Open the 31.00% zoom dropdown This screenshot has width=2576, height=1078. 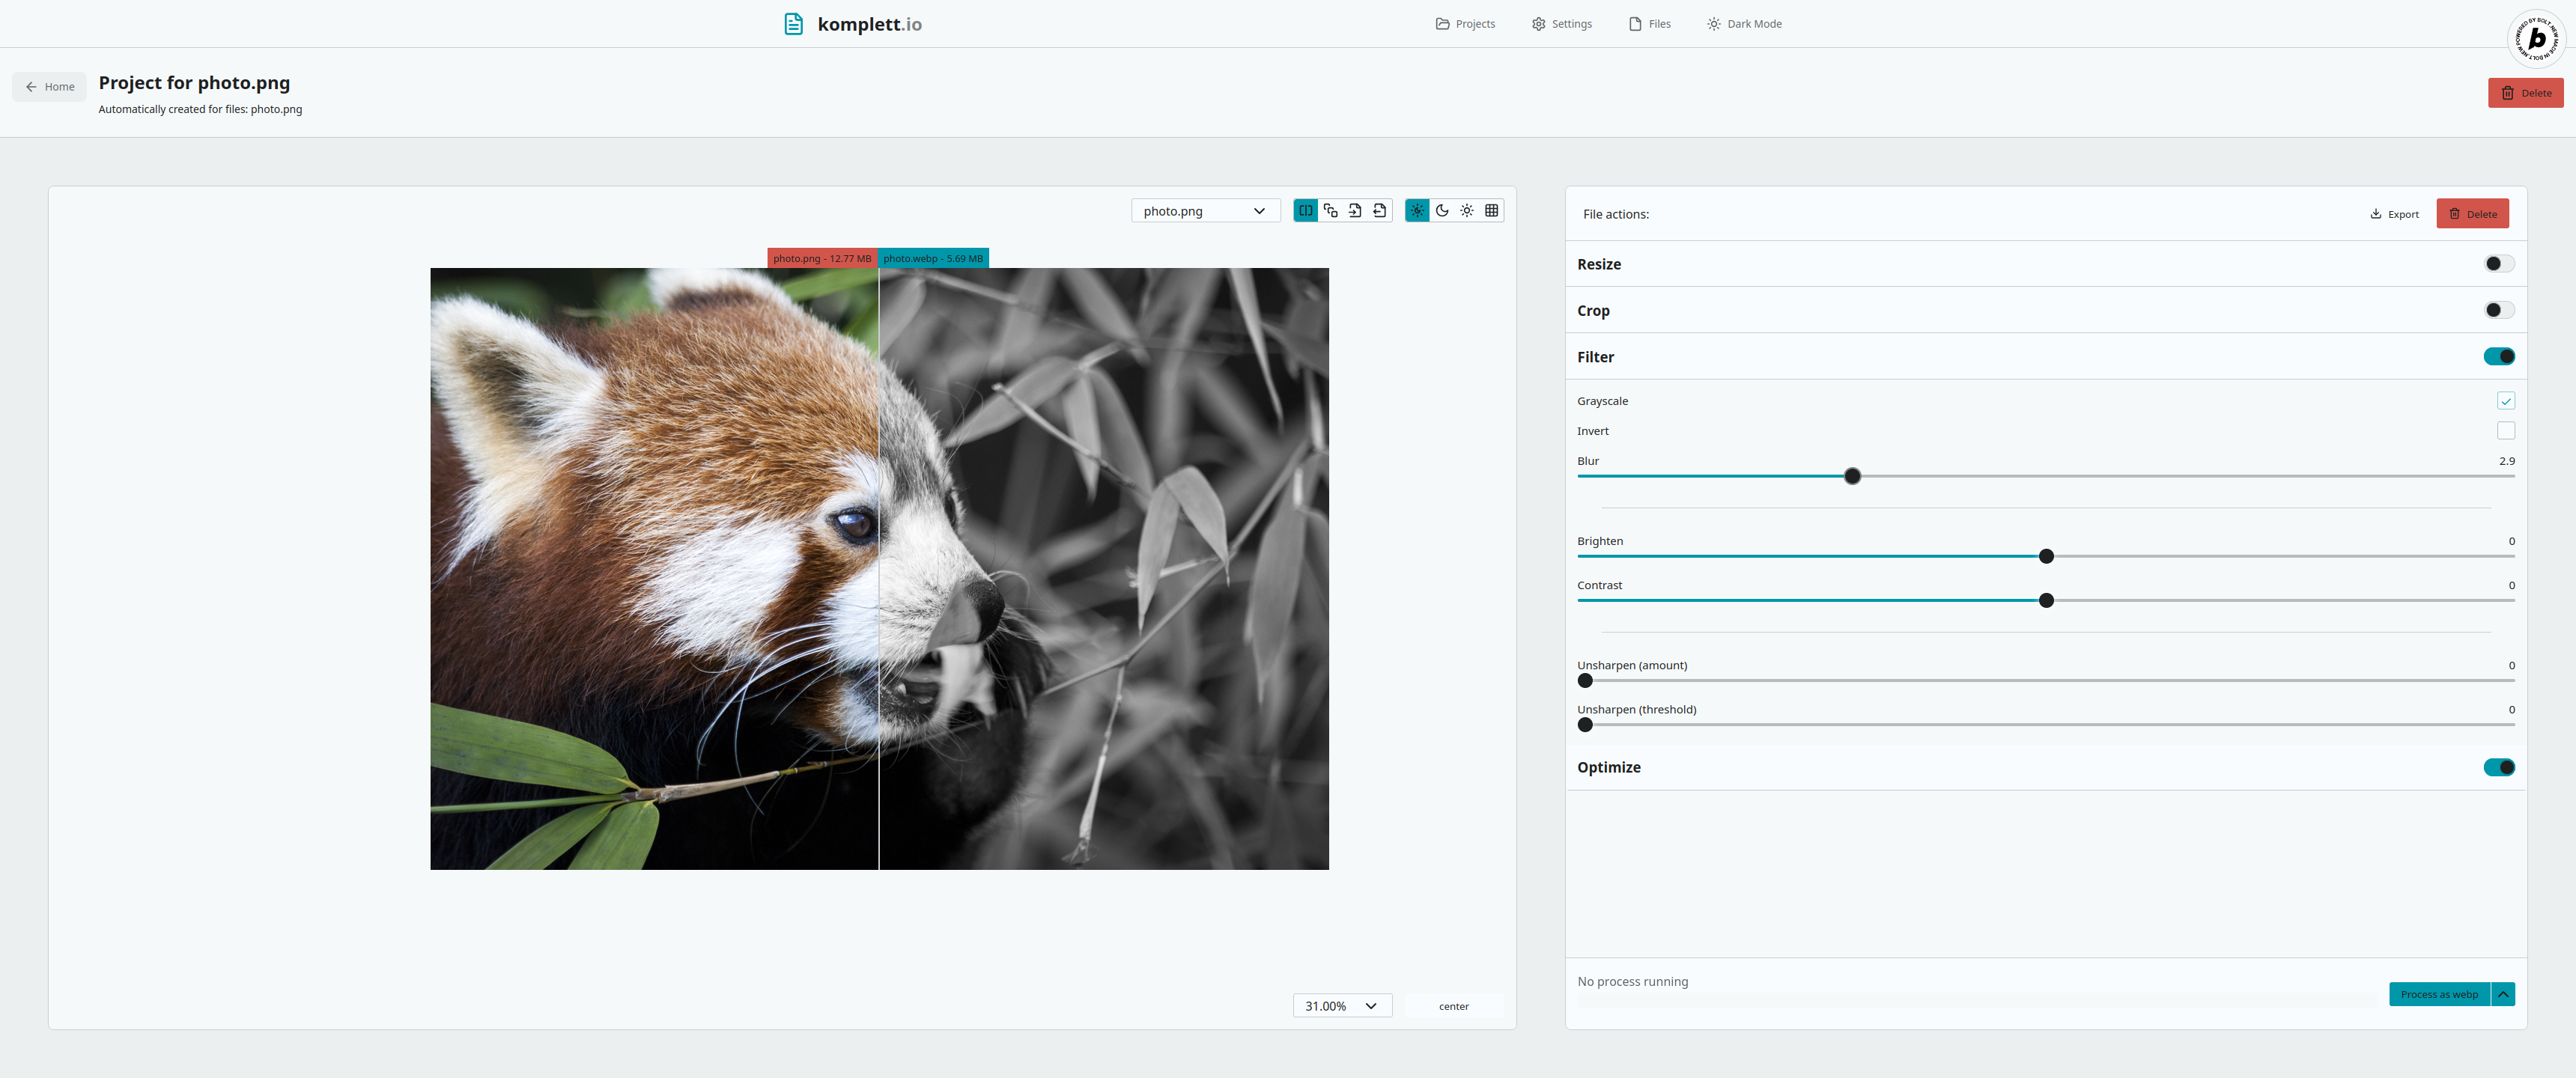pos(1341,1006)
